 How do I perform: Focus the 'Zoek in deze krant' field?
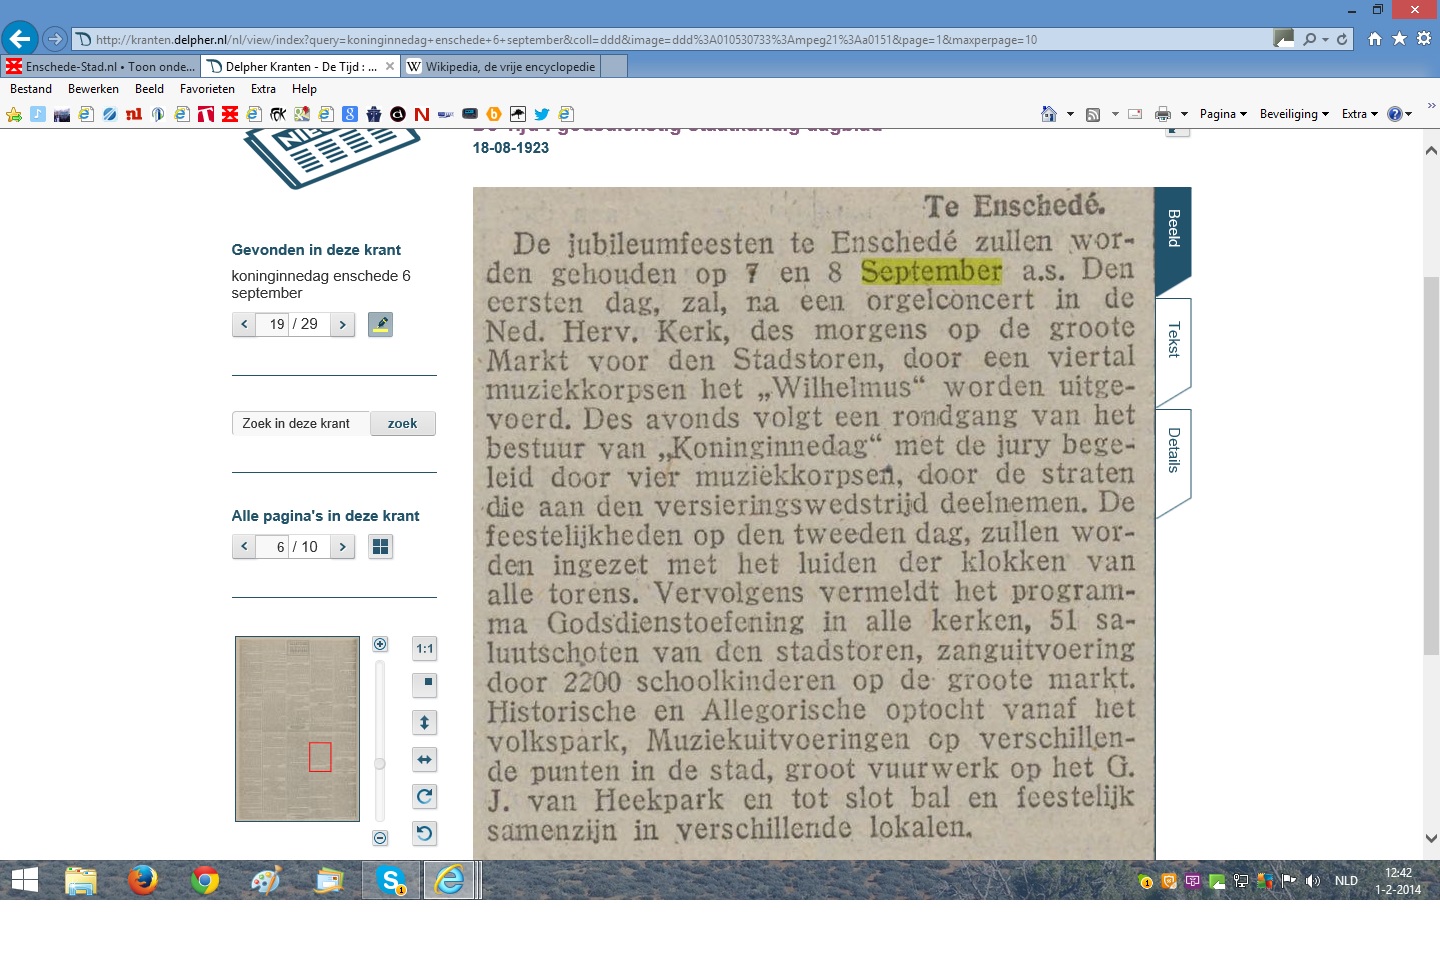point(301,424)
